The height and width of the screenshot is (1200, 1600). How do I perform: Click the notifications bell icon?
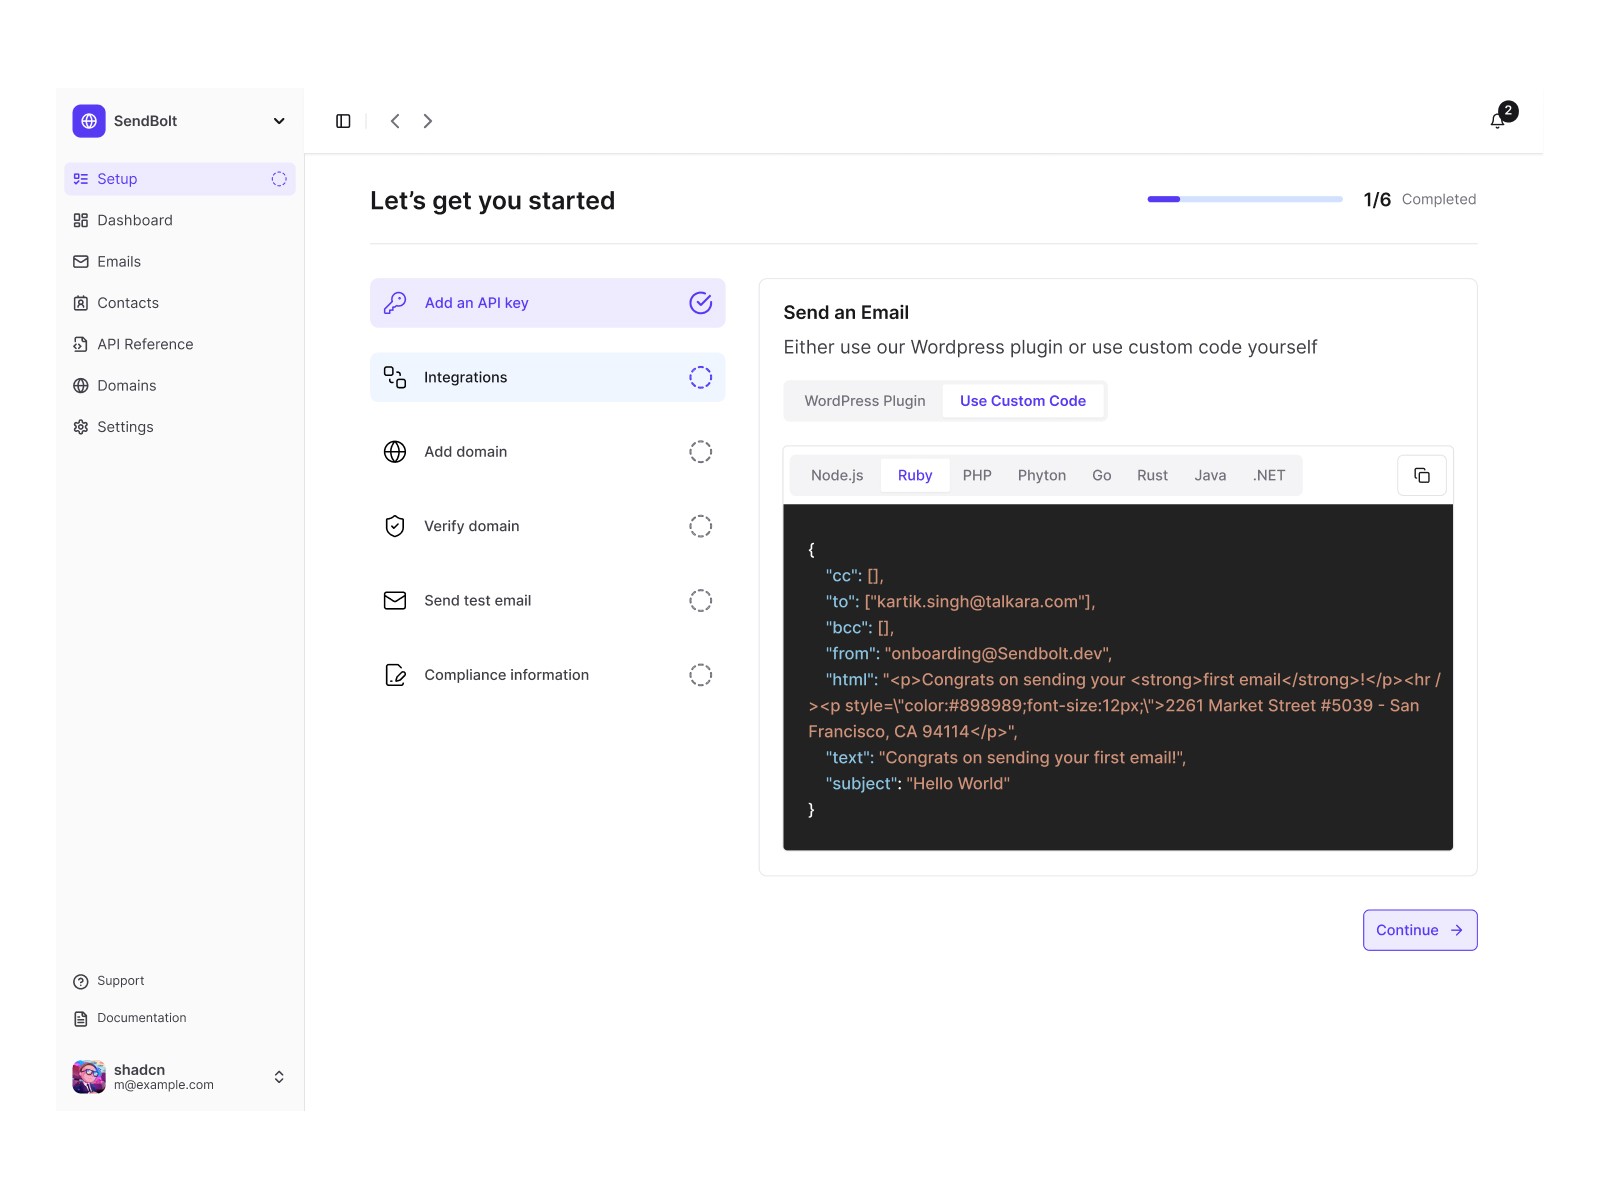point(1497,119)
